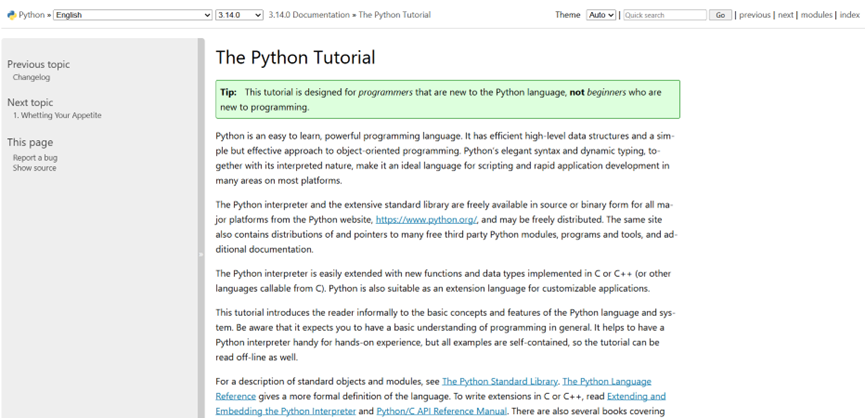Open Changelog under Previous topic
Viewport: 865px width, 418px height.
[31, 77]
